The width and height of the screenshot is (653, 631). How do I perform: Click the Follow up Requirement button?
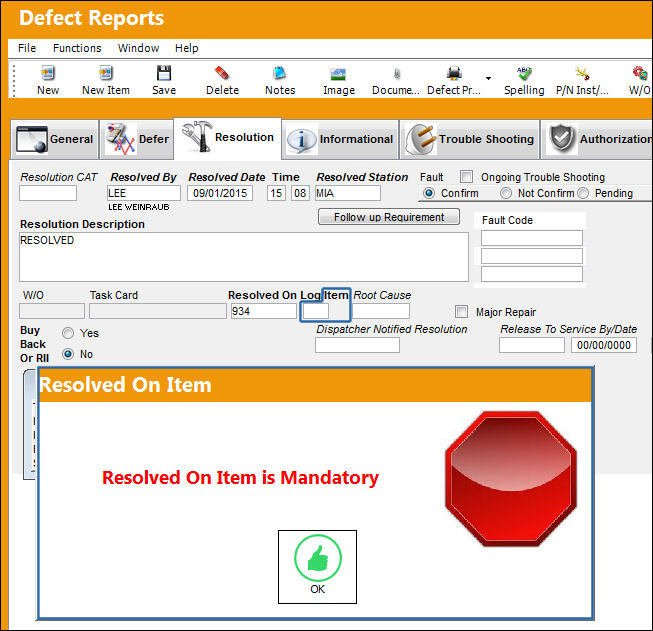[389, 217]
